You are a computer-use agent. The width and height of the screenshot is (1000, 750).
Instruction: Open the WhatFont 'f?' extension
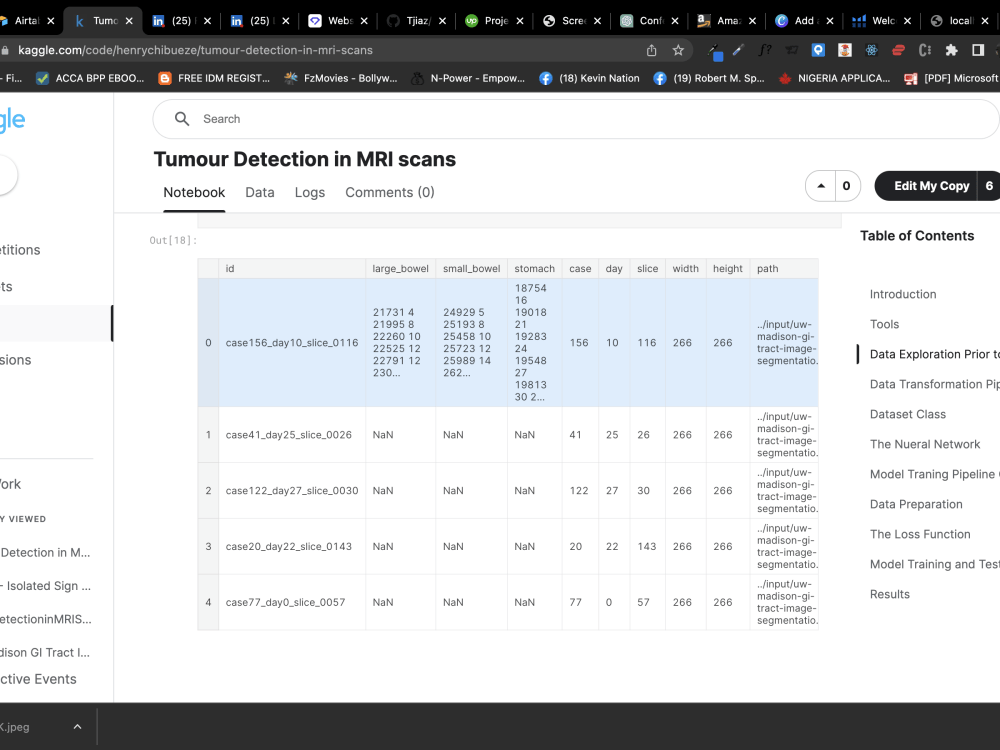765,50
